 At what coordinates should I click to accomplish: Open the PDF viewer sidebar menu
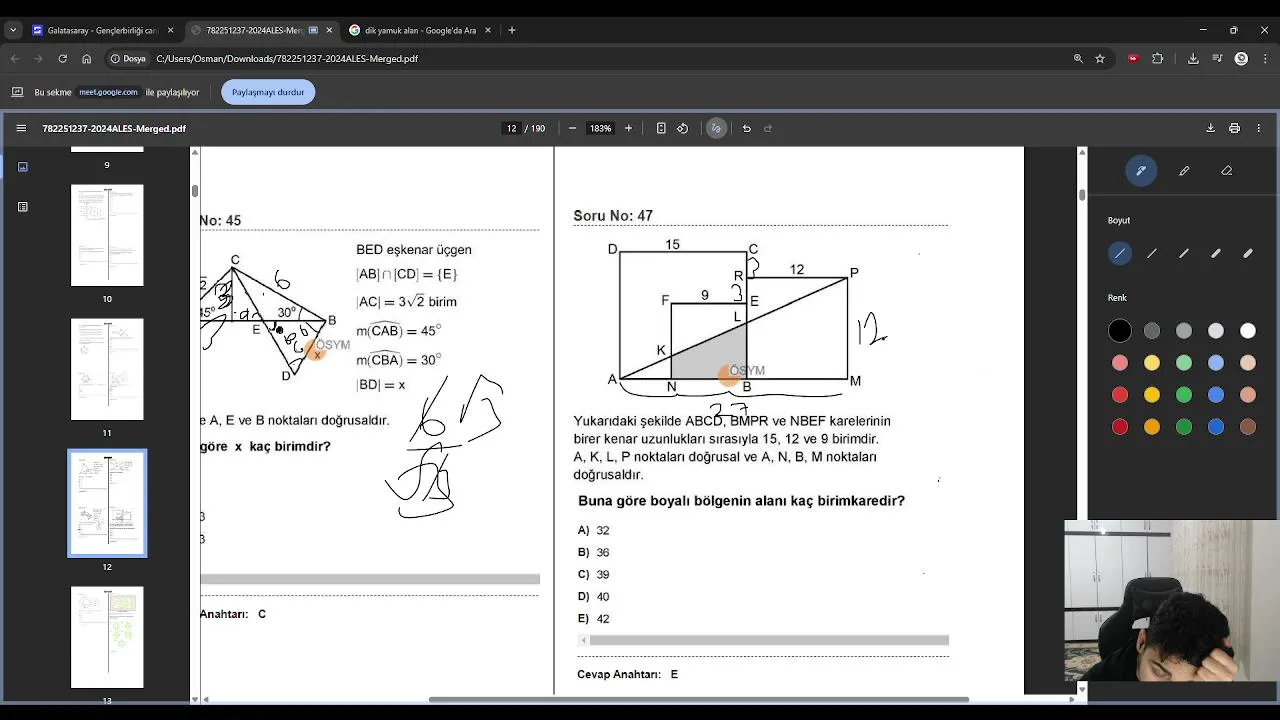pos(21,128)
